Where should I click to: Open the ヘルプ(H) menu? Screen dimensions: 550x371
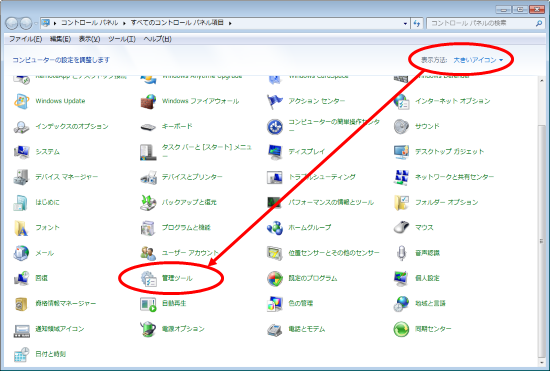pos(157,39)
